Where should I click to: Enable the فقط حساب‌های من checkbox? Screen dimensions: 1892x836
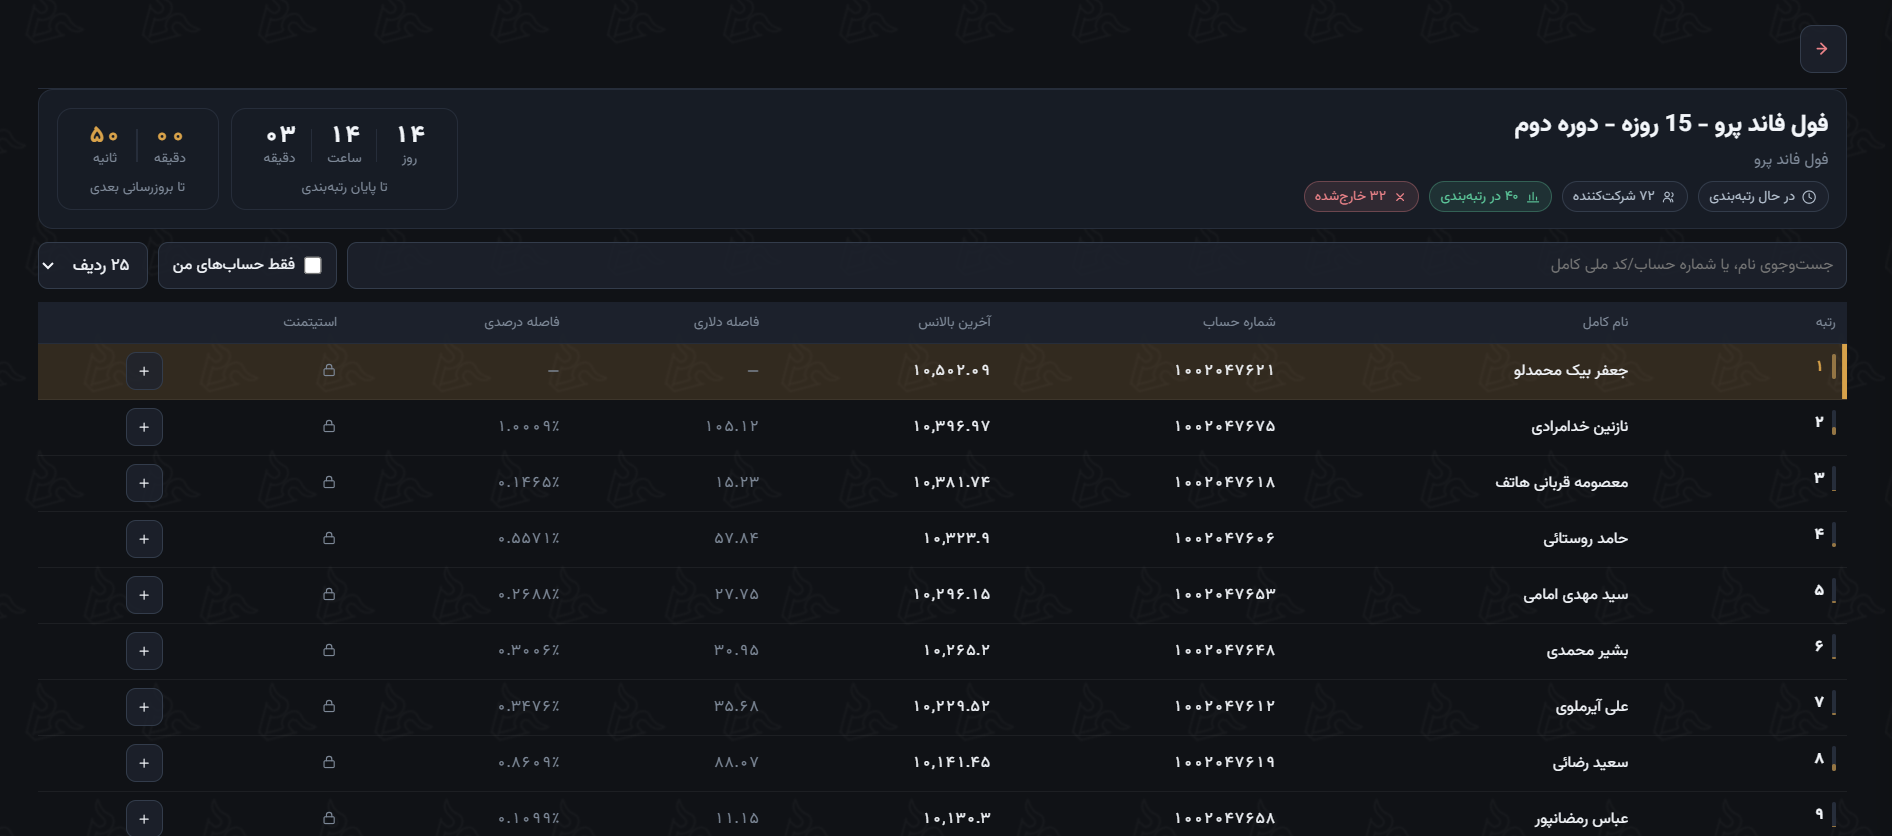pos(313,265)
